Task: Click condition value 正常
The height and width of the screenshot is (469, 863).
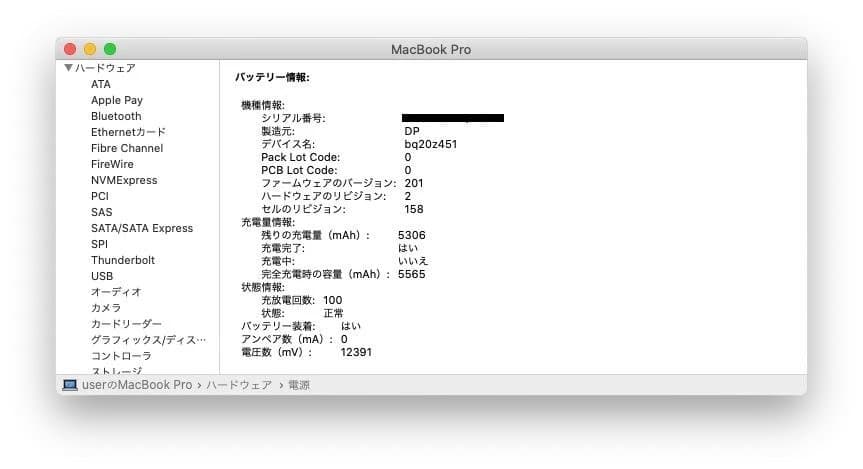Action: point(334,313)
